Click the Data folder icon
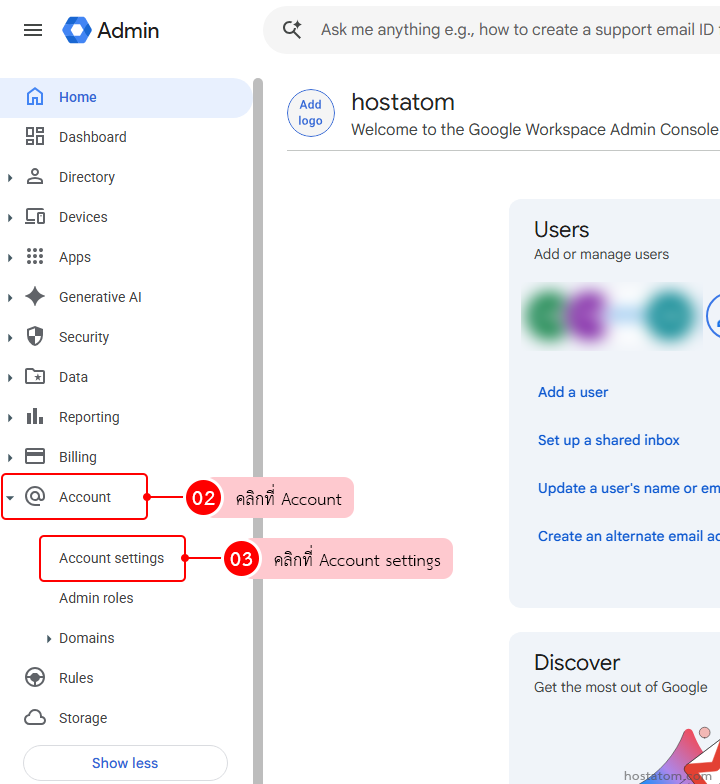This screenshot has width=720, height=784. [34, 376]
